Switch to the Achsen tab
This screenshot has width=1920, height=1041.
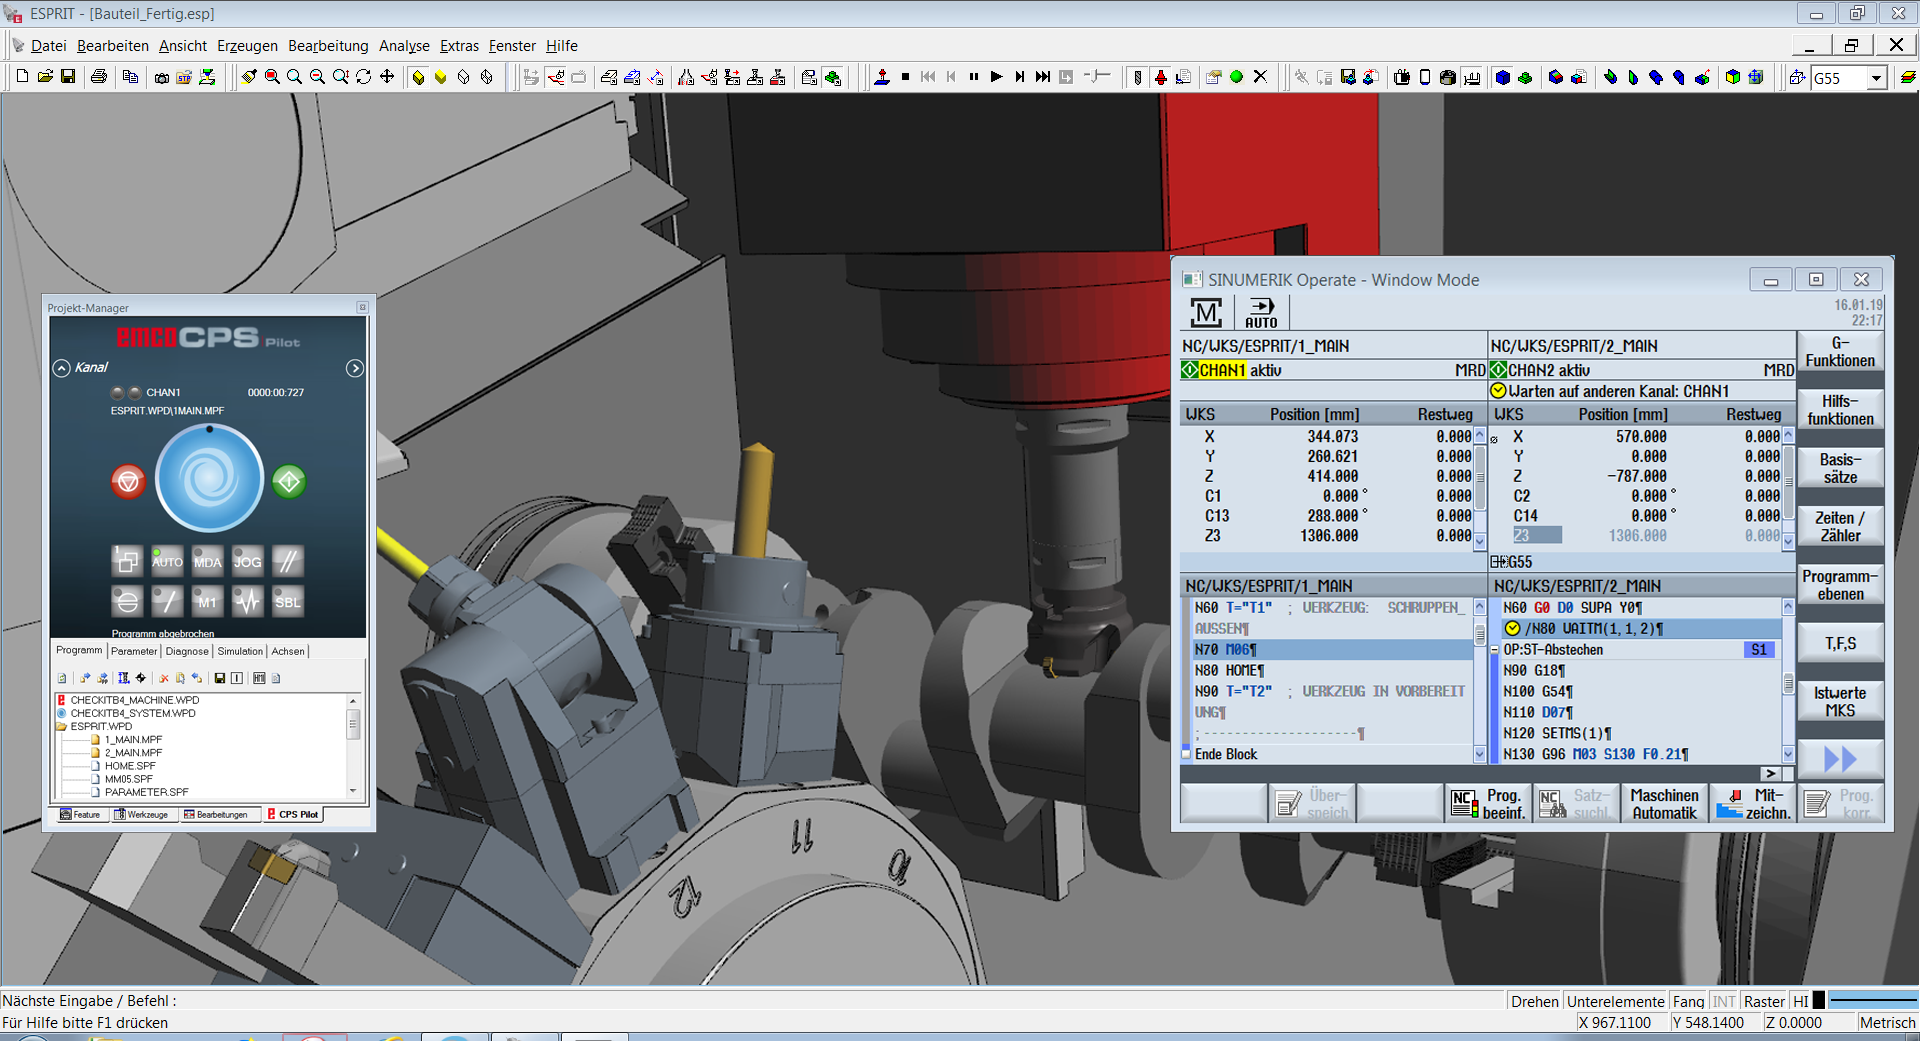(288, 651)
